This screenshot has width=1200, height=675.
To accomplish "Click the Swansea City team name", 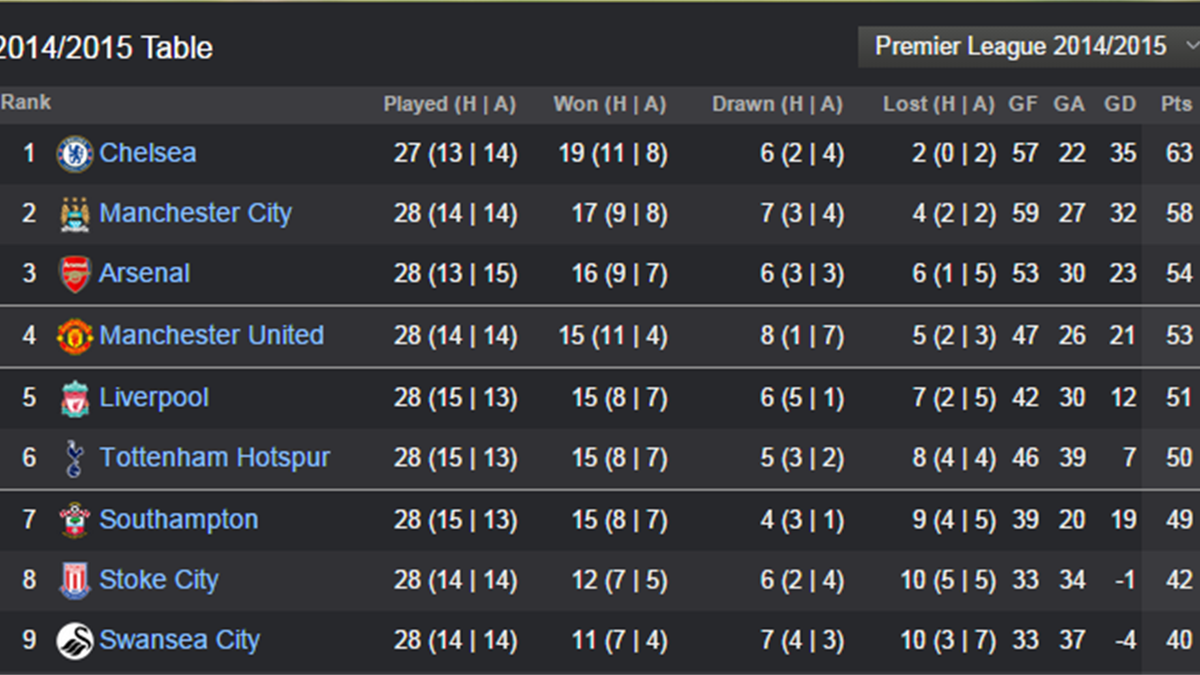I will coord(180,640).
